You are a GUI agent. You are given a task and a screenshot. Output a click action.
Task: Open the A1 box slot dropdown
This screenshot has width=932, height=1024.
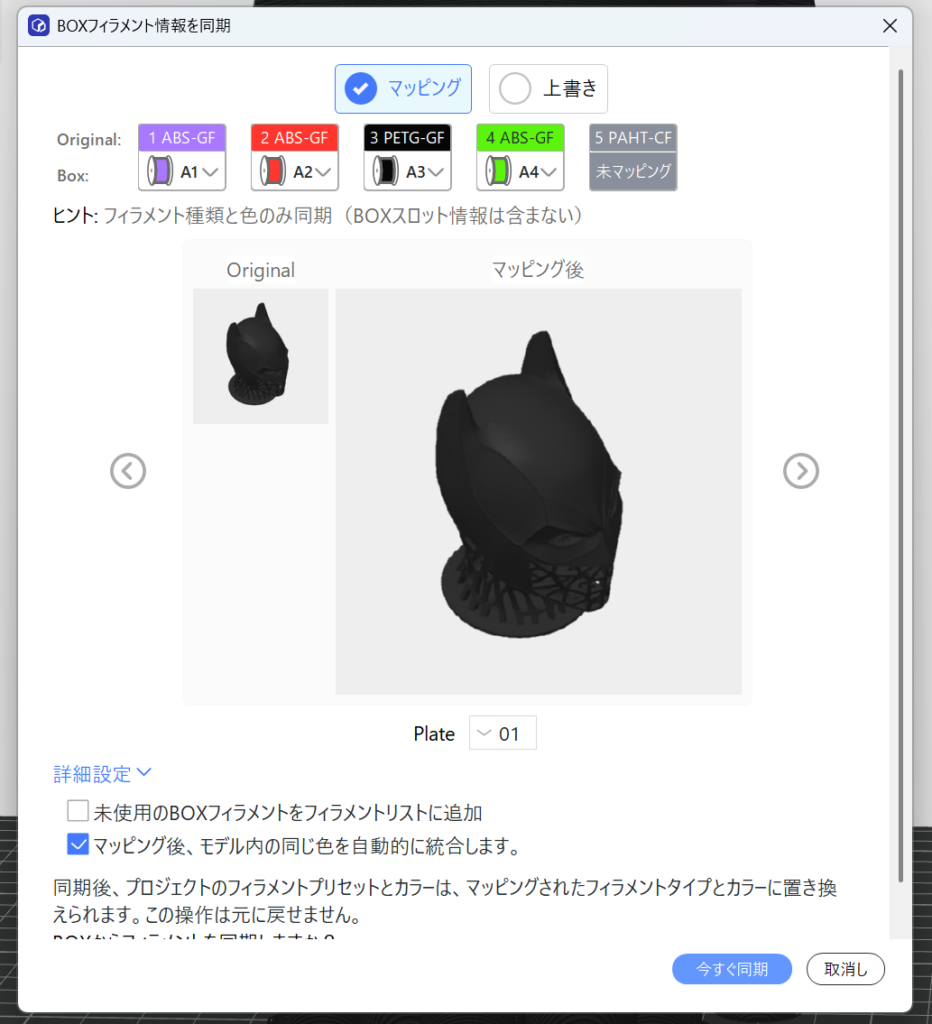(x=210, y=172)
